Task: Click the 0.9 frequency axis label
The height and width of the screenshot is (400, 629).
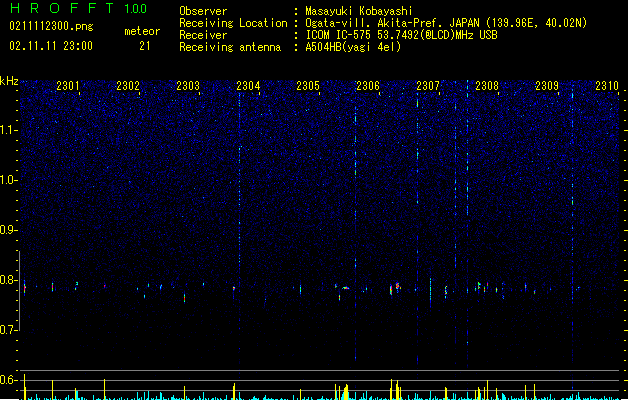Action: [8, 230]
